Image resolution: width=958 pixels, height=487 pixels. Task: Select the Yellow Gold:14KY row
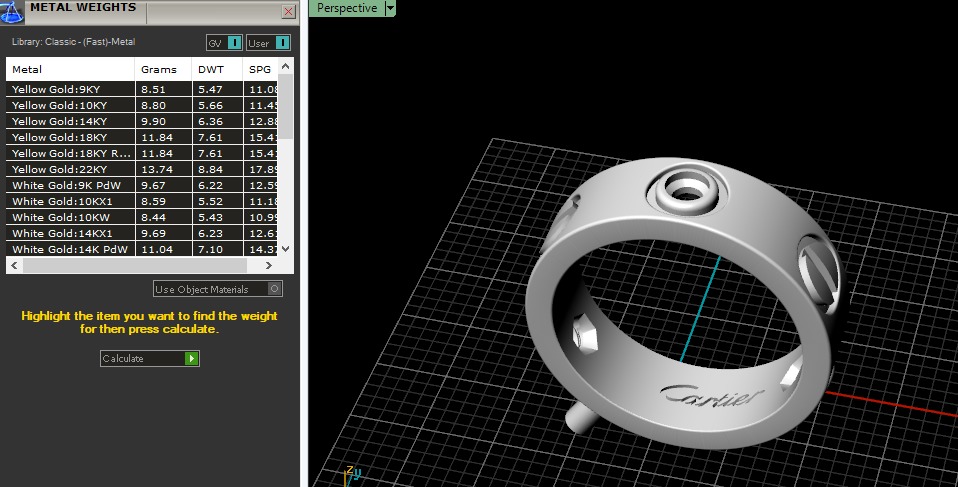142,121
